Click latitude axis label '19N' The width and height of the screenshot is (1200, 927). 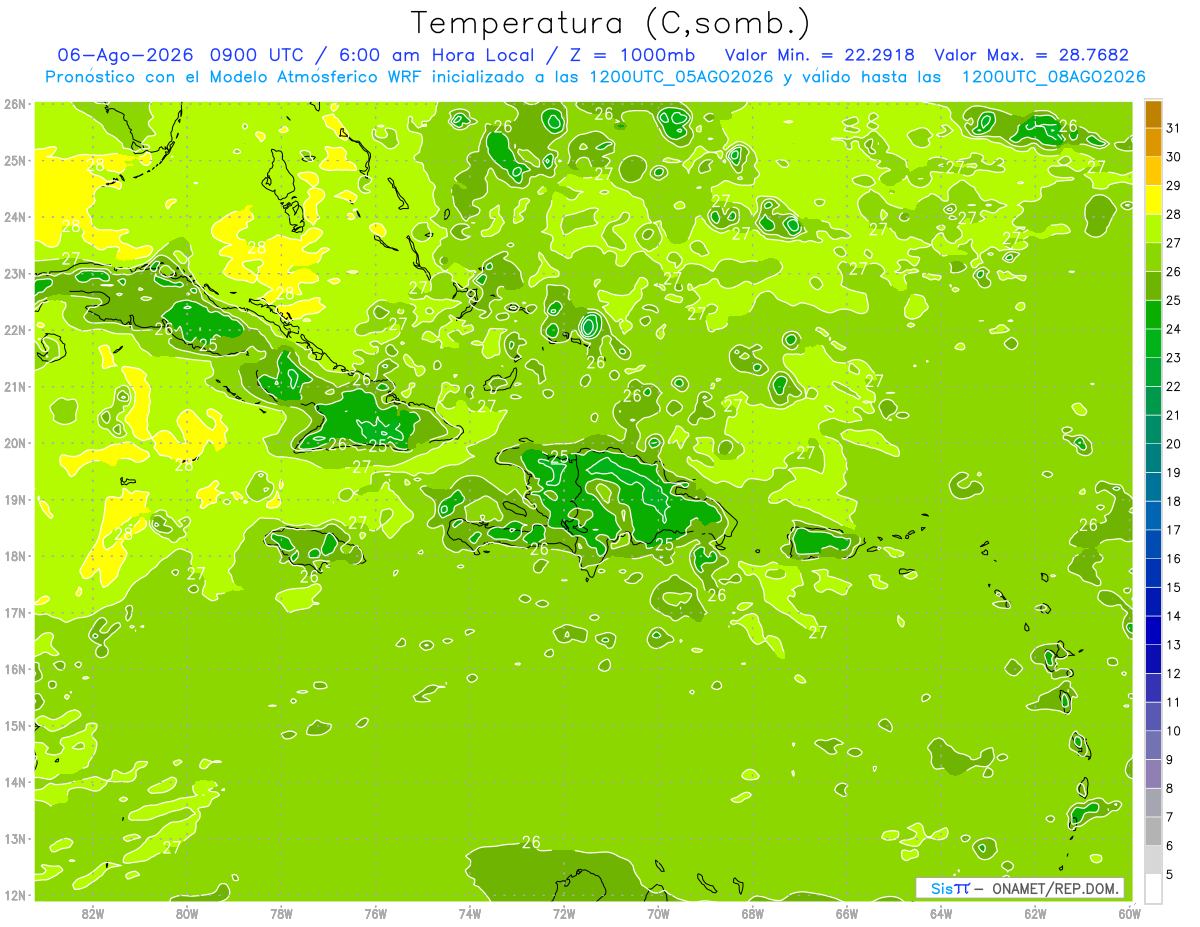(16, 499)
